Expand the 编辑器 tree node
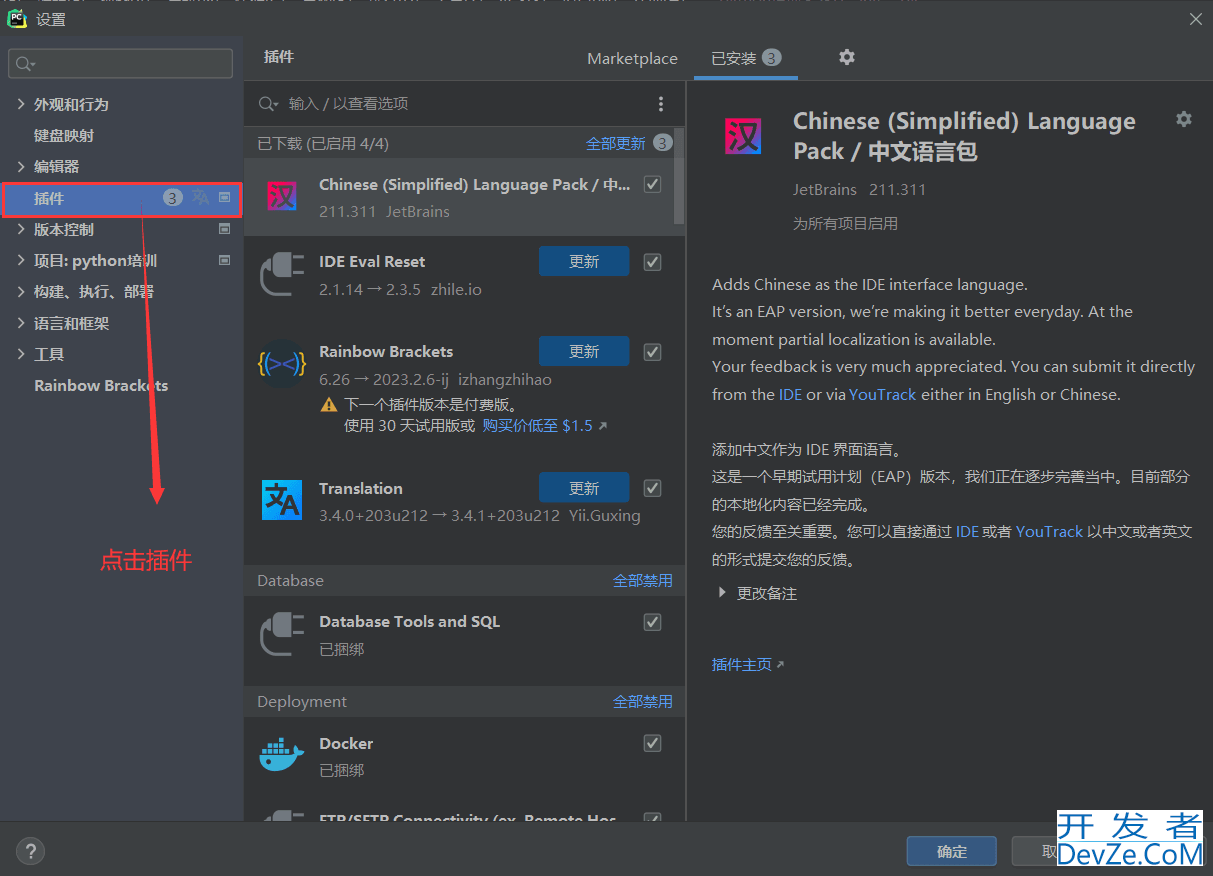The image size is (1213, 876). (21, 166)
